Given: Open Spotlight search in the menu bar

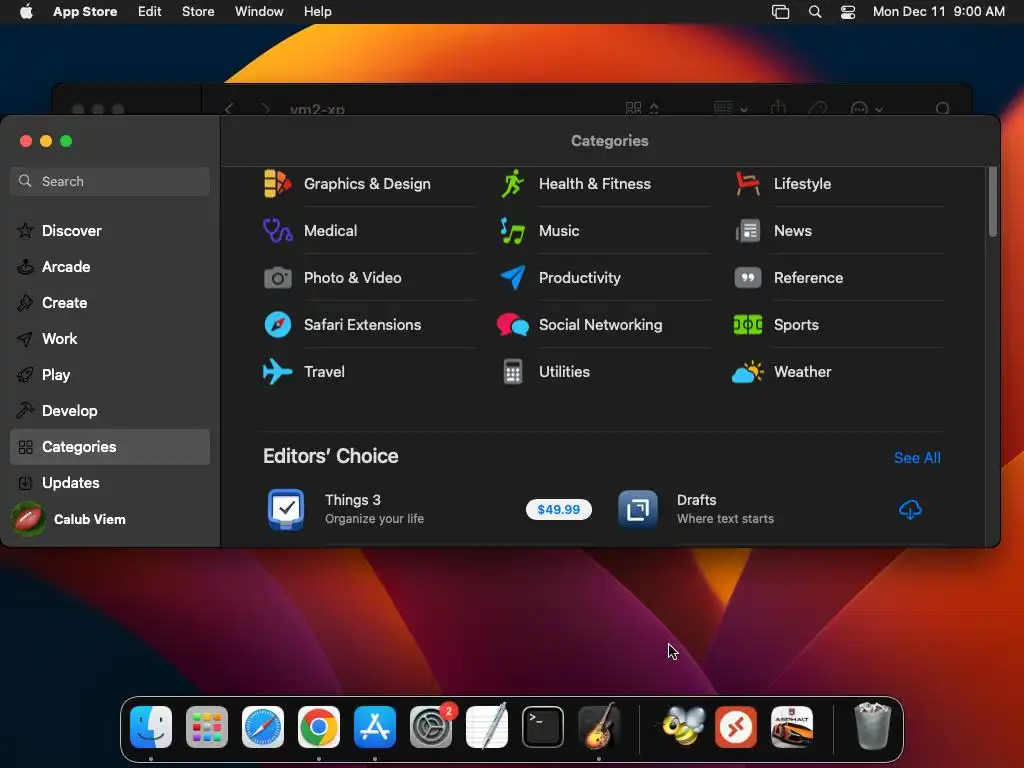Looking at the screenshot, I should tap(815, 12).
